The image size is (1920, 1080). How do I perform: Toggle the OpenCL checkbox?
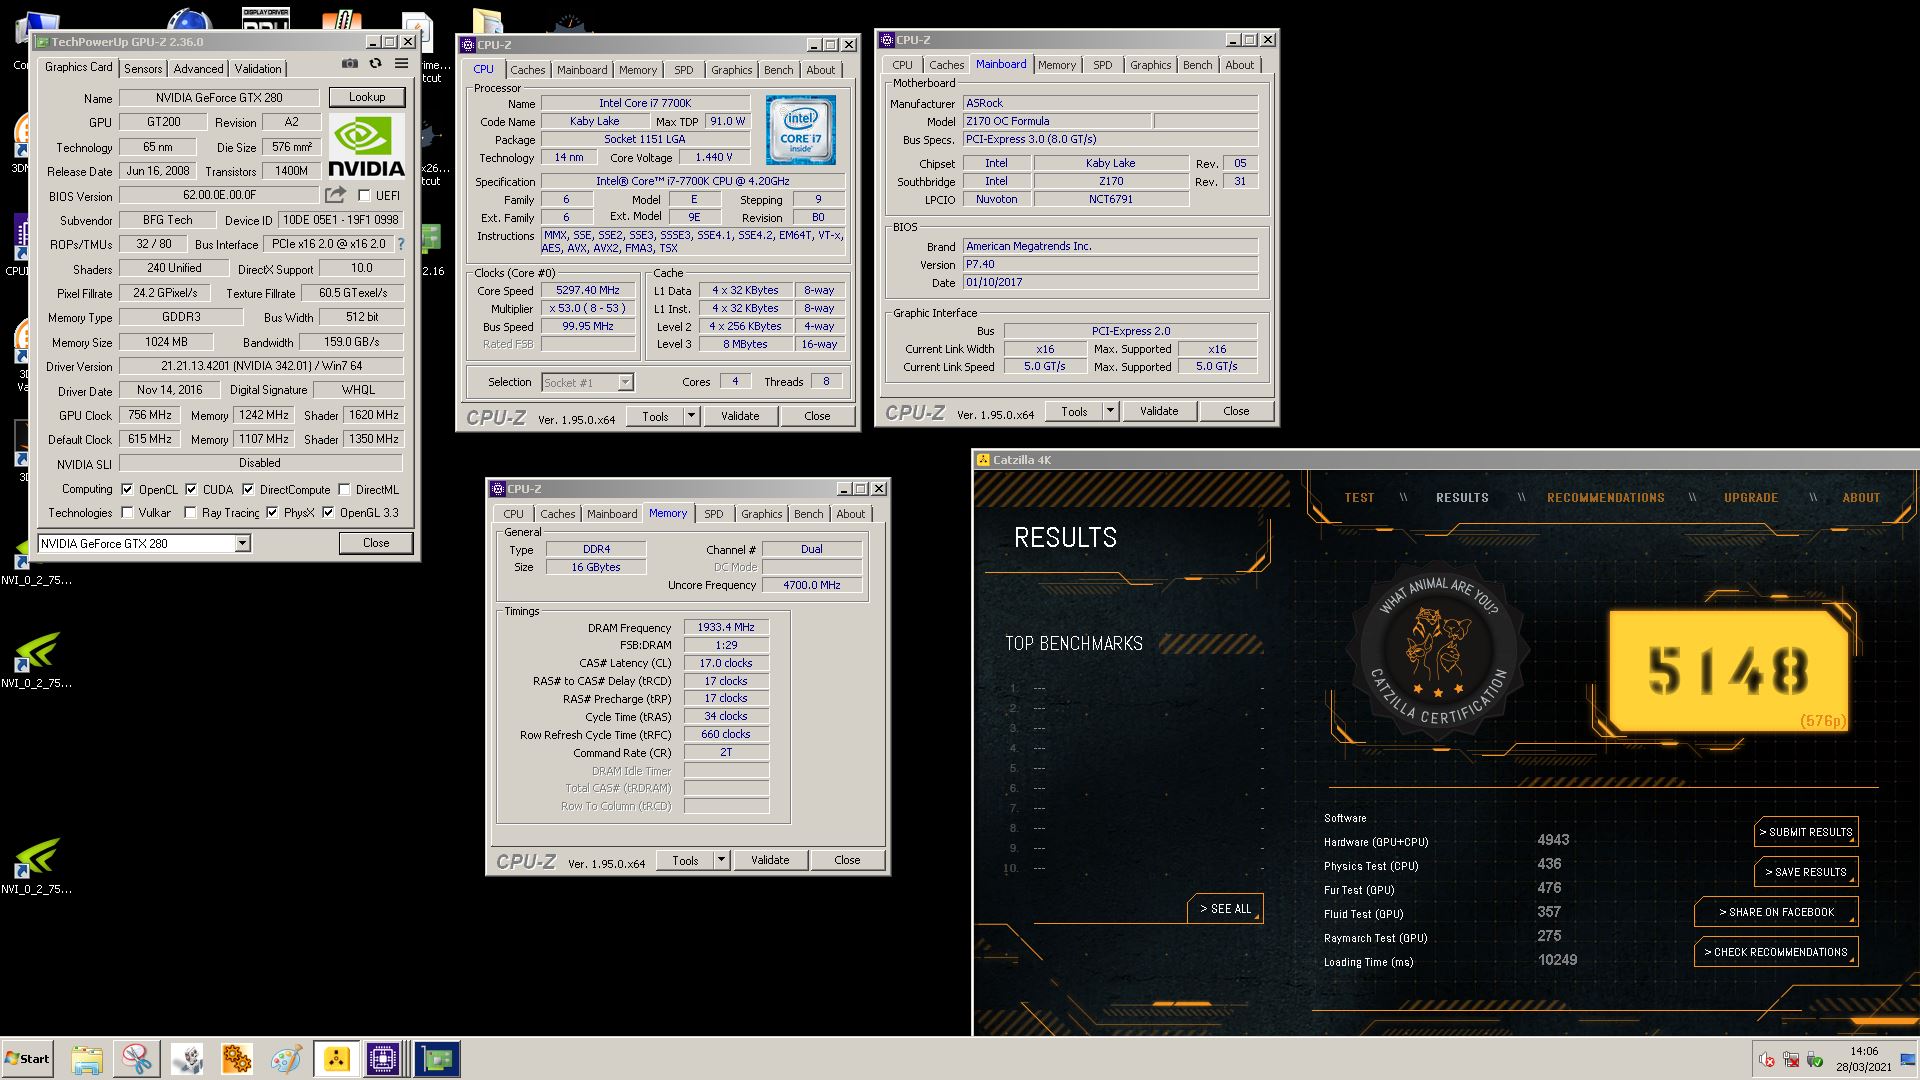(x=127, y=490)
